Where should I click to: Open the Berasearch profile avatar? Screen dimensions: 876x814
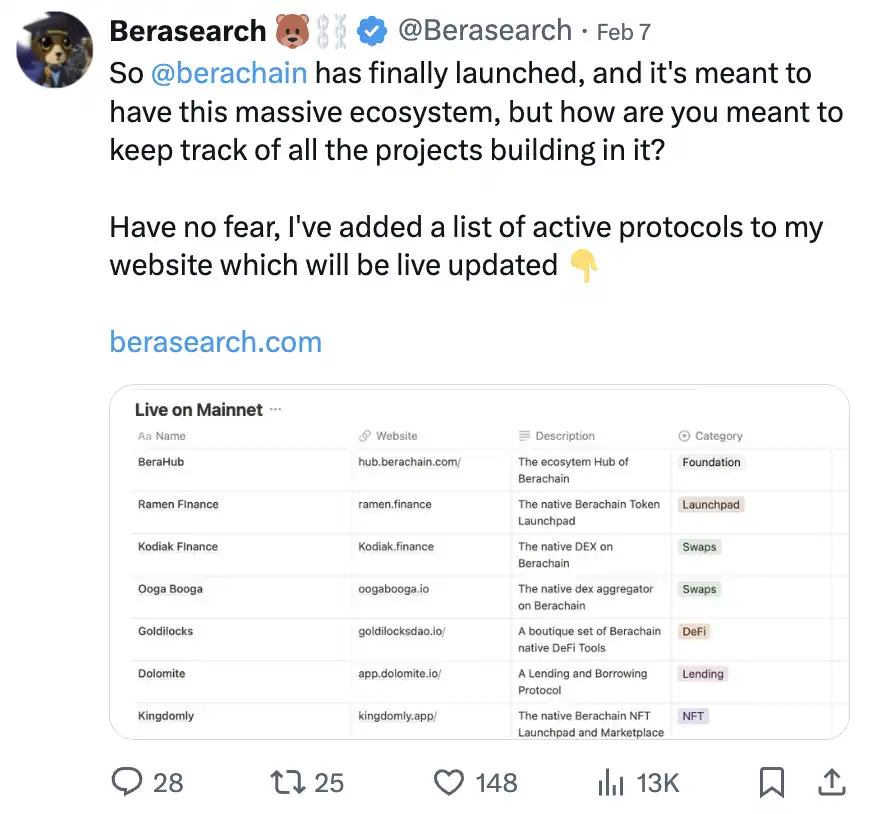pos(54,50)
